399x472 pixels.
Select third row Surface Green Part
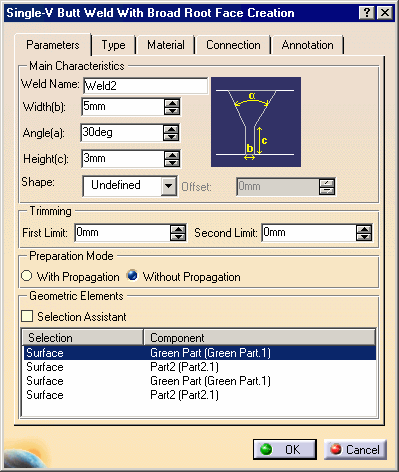(200, 381)
